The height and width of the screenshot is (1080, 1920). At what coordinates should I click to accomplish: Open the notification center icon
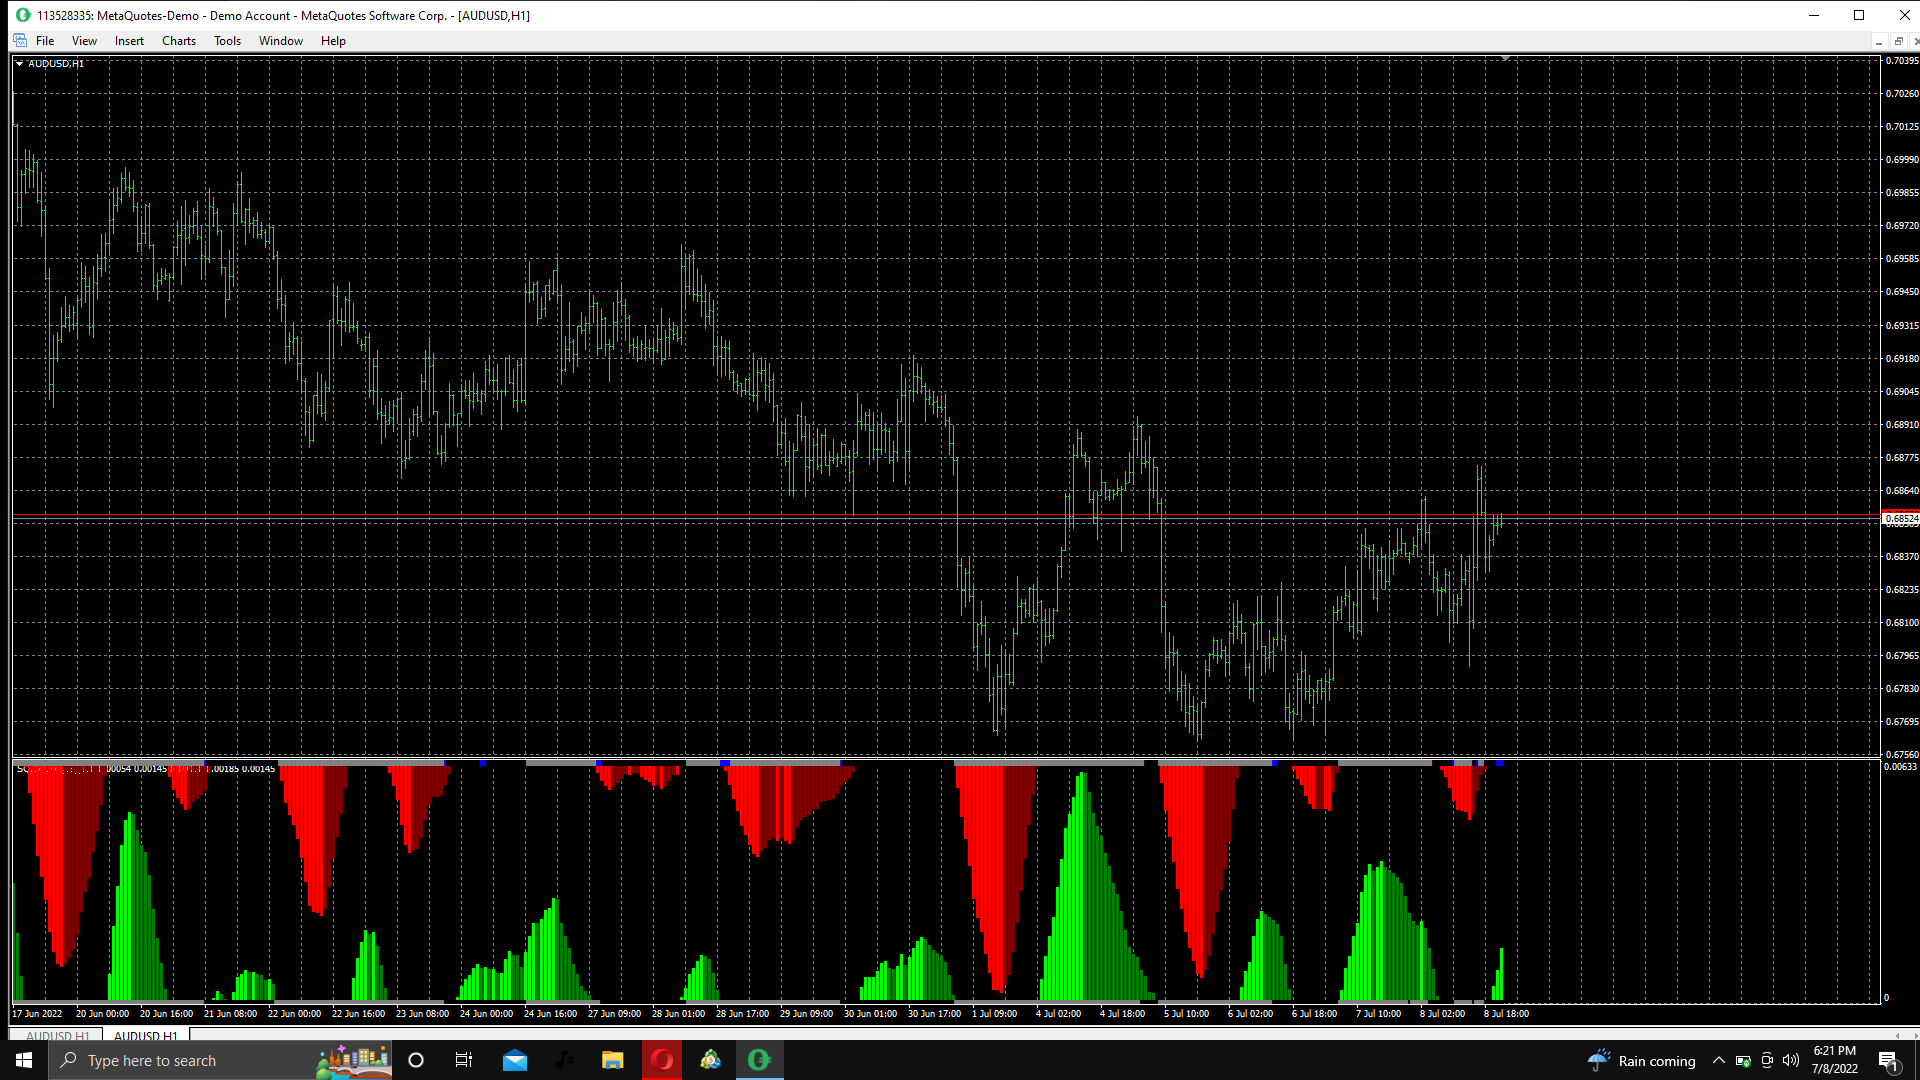pos(1888,1060)
